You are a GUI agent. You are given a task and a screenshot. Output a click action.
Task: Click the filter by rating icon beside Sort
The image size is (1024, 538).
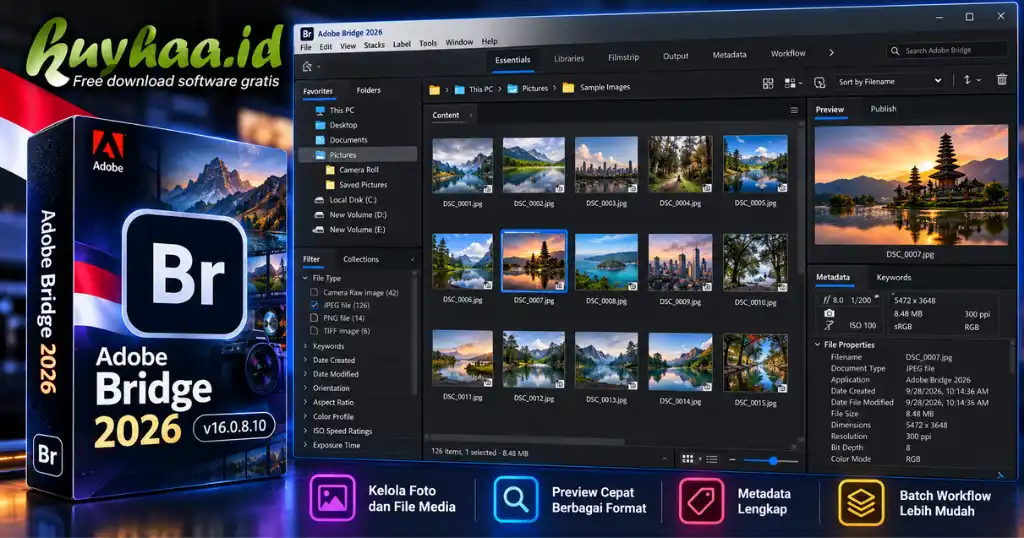[x=820, y=83]
